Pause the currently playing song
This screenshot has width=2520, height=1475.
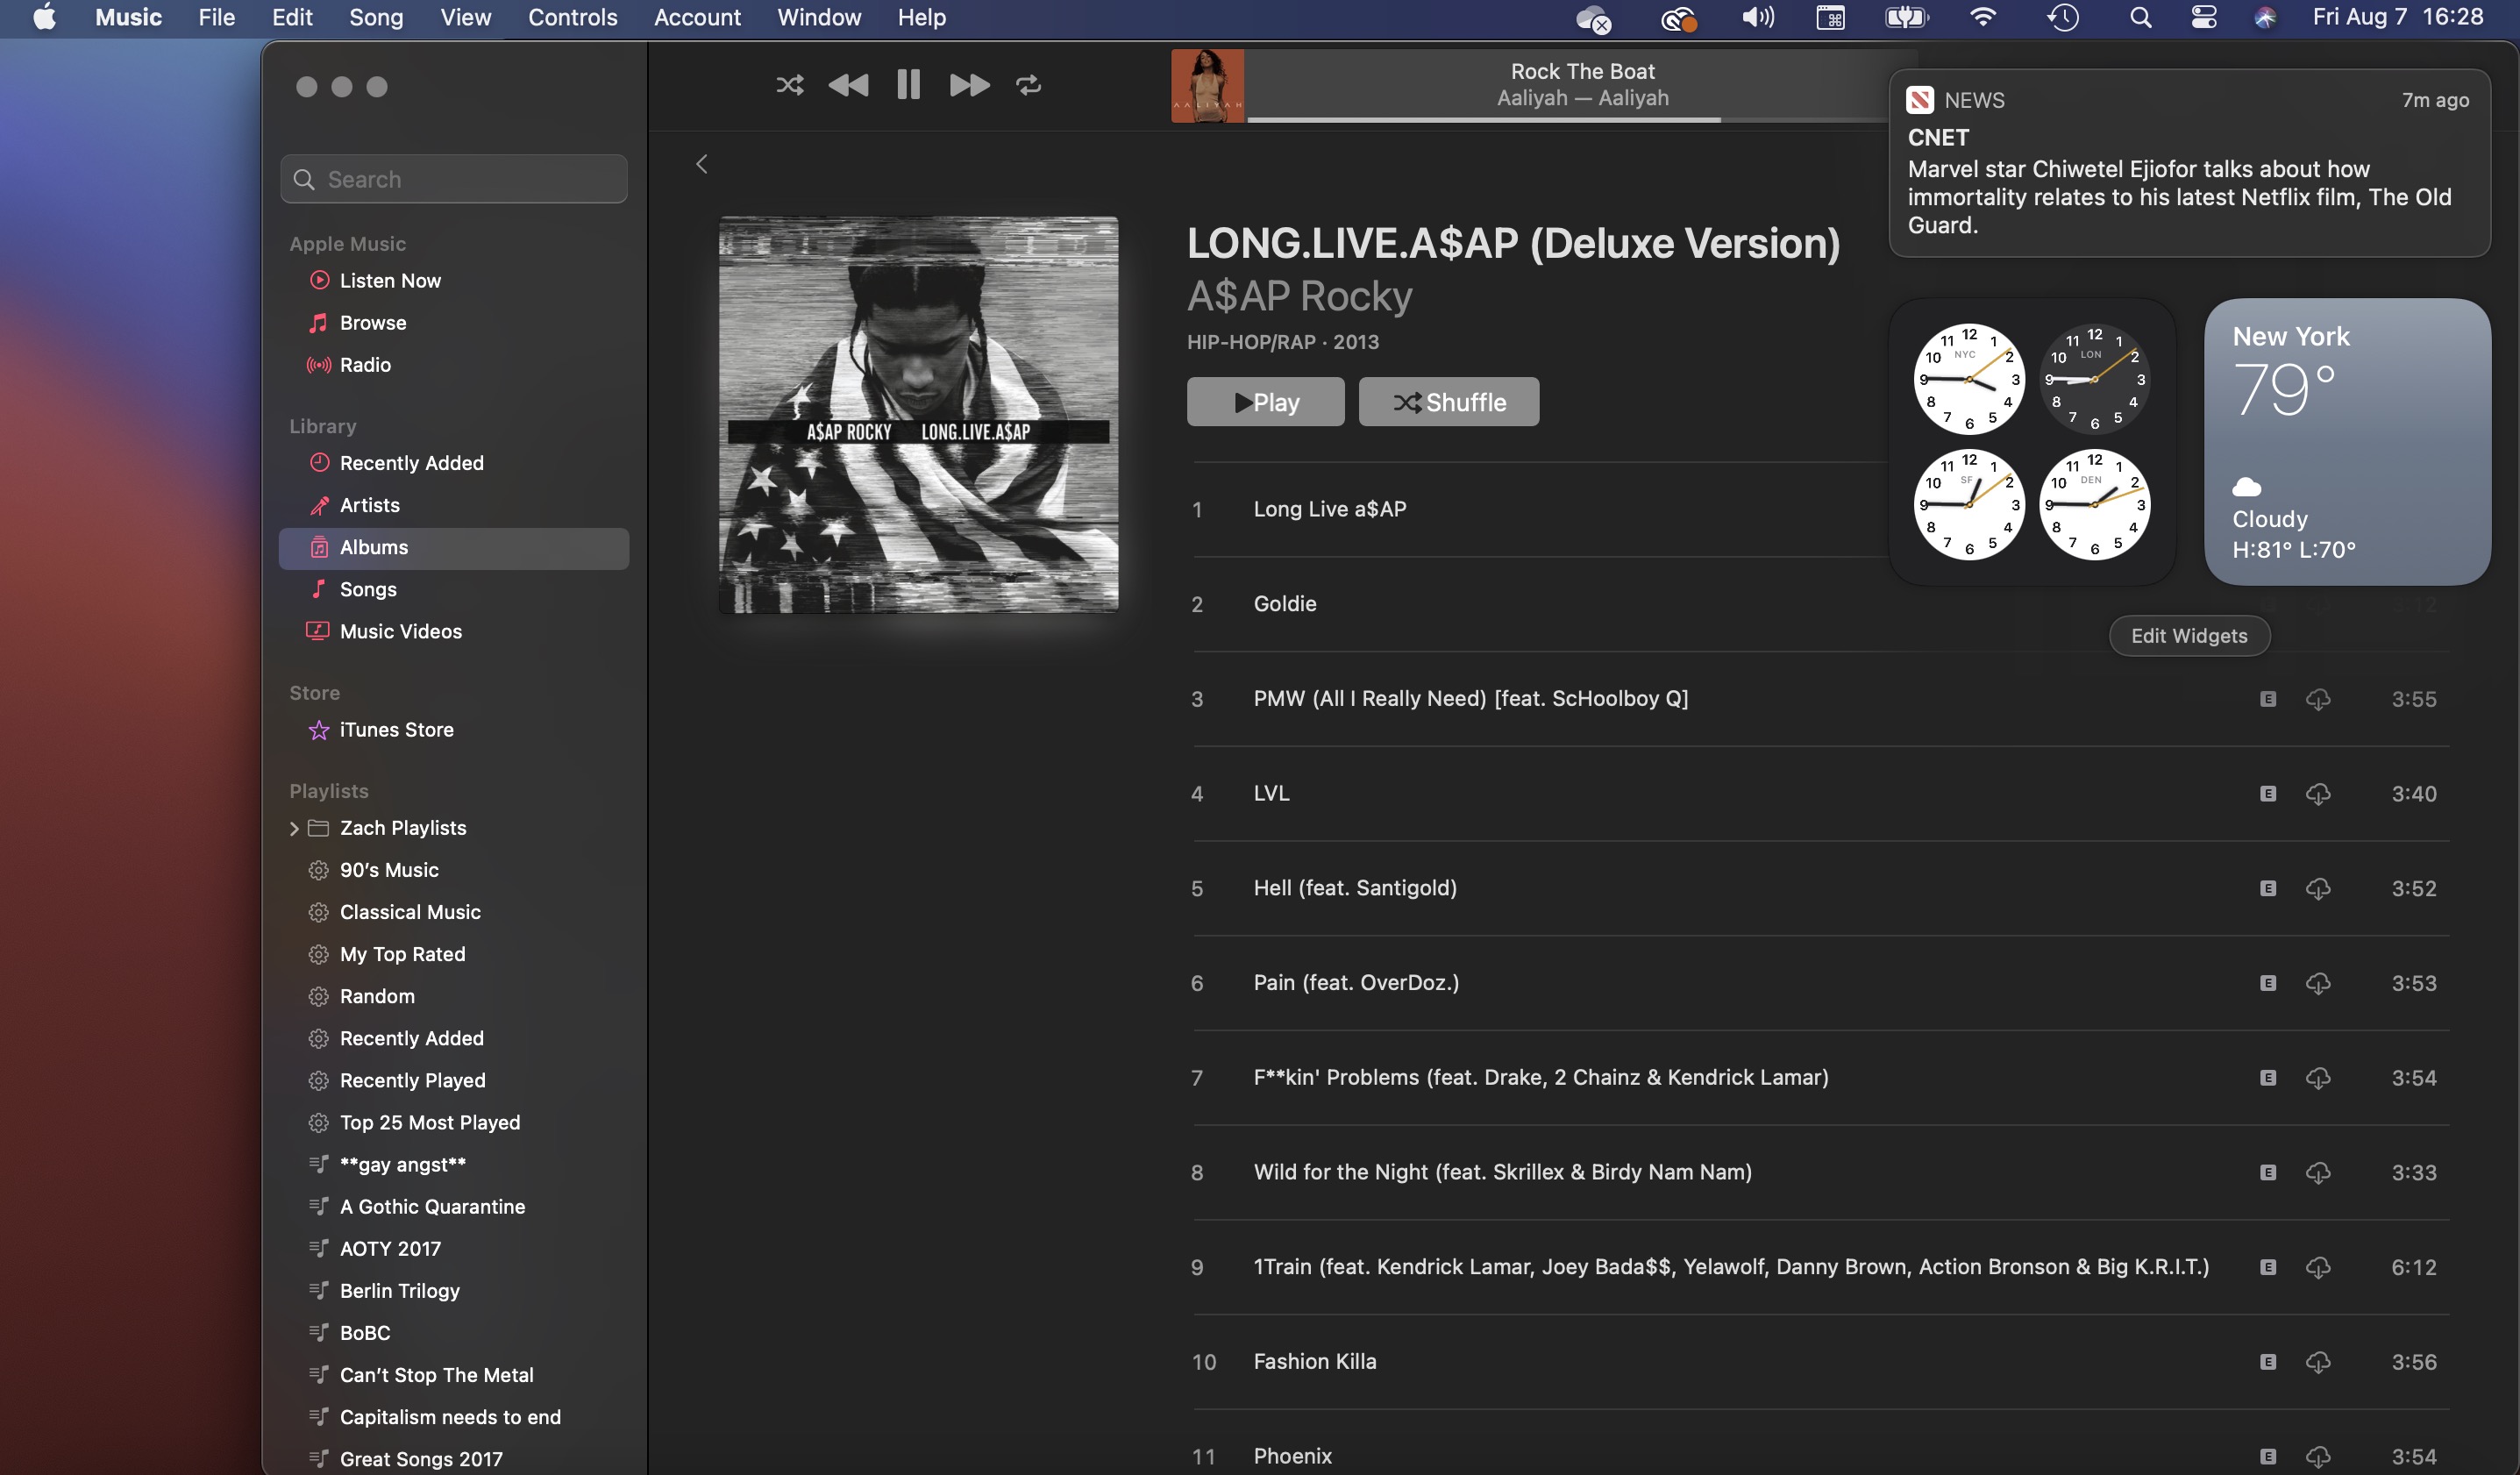pos(909,85)
